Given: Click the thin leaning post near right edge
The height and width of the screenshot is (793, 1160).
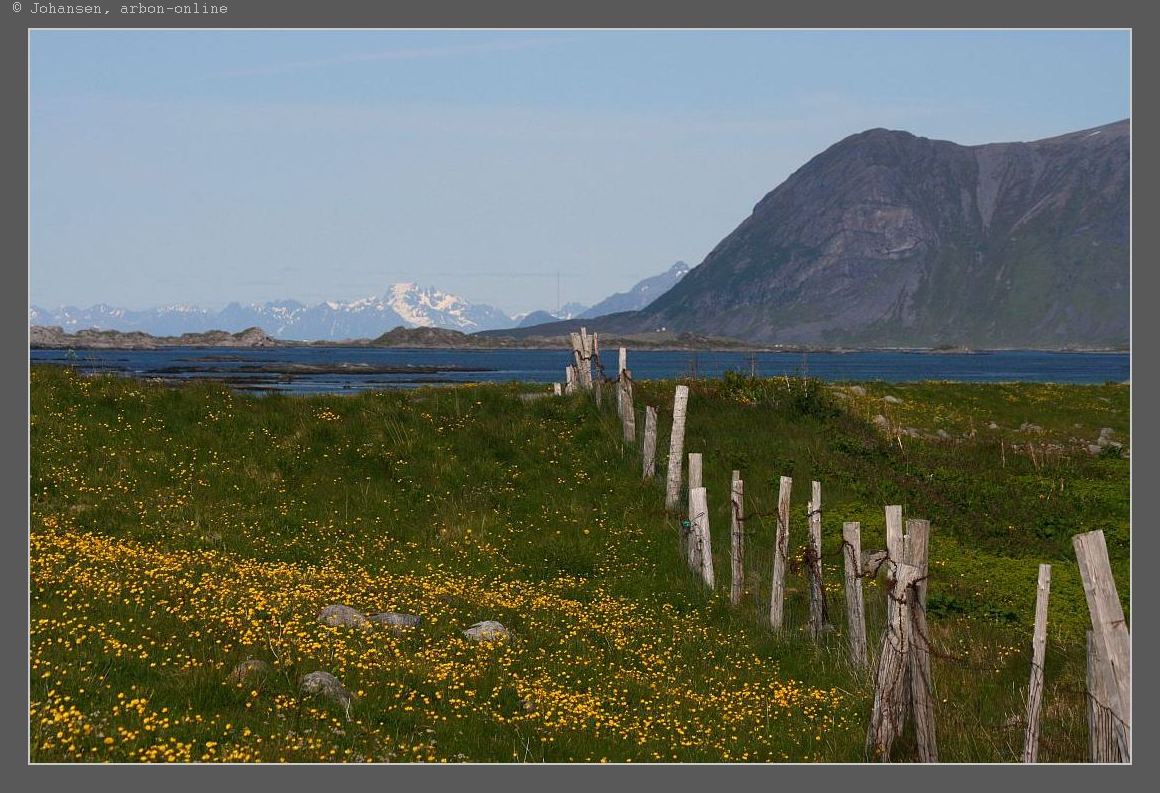Looking at the screenshot, I should tap(1036, 660).
